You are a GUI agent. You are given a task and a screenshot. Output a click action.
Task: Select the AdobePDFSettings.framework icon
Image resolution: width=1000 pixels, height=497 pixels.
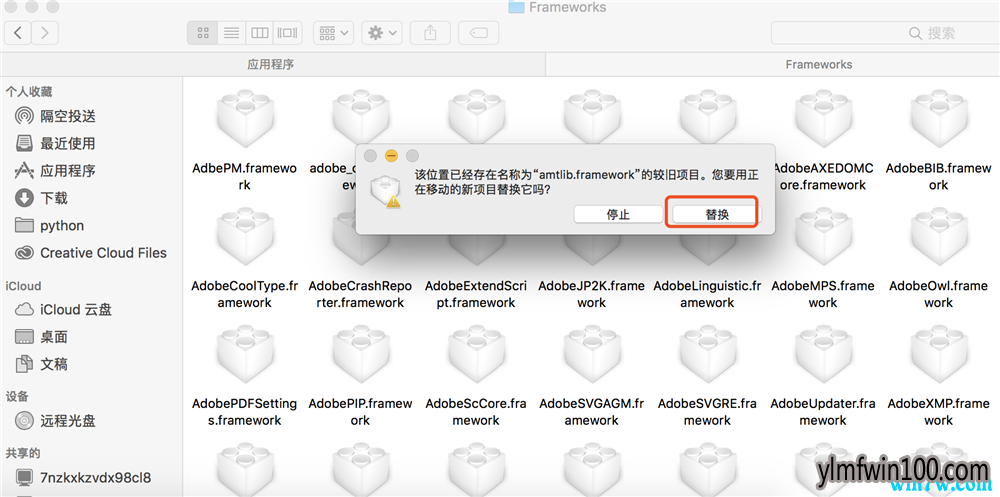pyautogui.click(x=244, y=355)
